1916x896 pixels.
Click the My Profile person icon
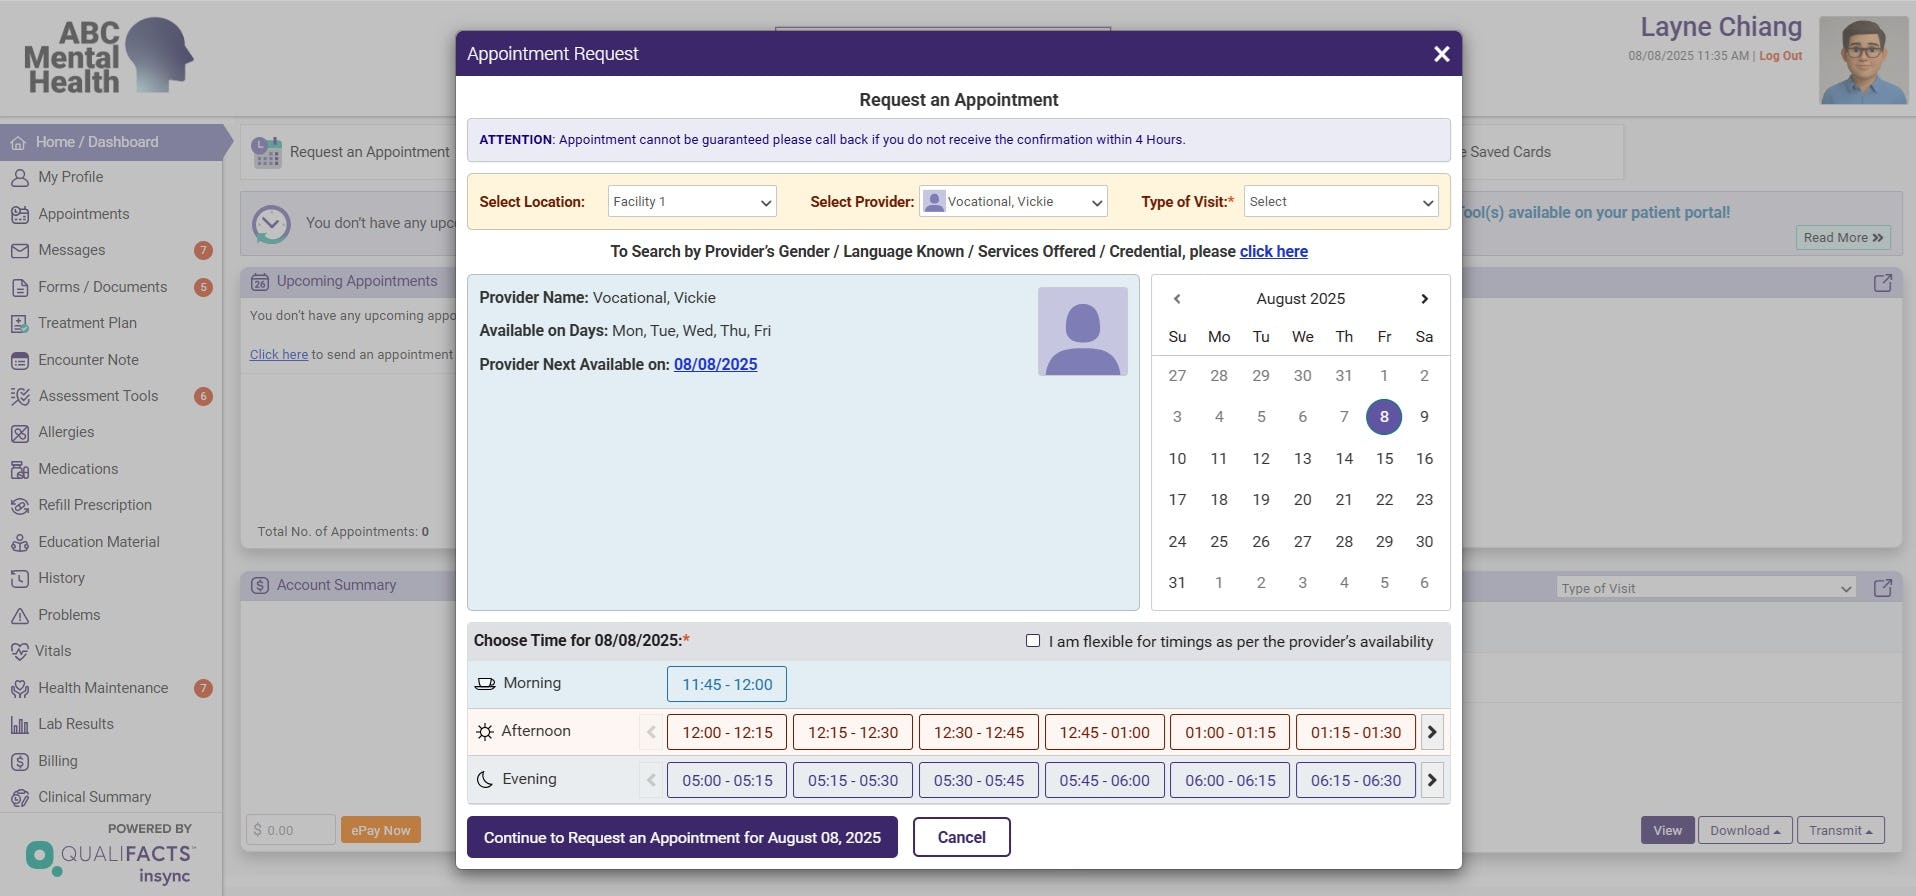click(19, 178)
